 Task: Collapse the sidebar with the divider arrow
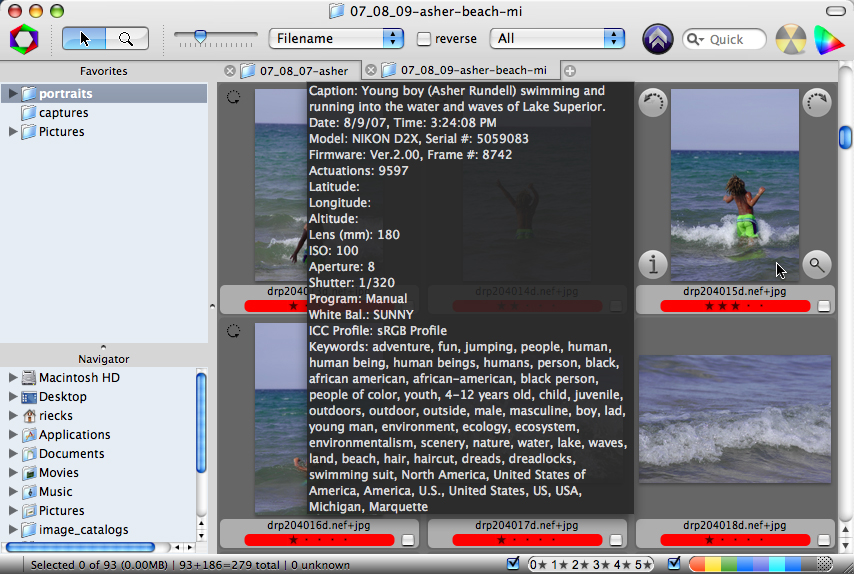tap(212, 306)
